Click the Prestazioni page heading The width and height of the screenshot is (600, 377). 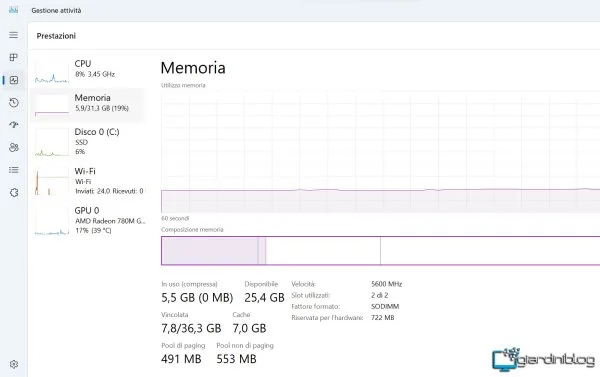click(x=56, y=36)
